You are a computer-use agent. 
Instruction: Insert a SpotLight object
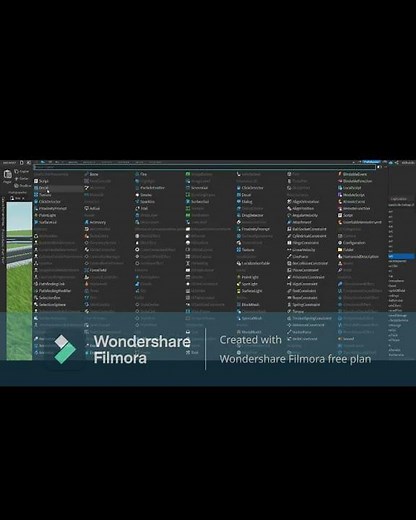tap(247, 284)
